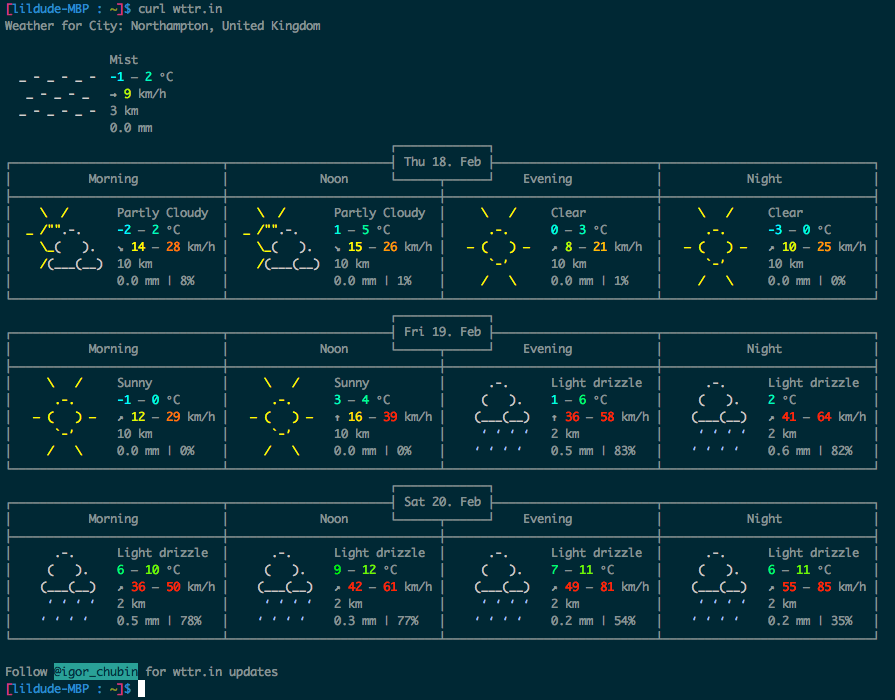
Task: Click Friday Evening column heading
Action: (x=547, y=349)
